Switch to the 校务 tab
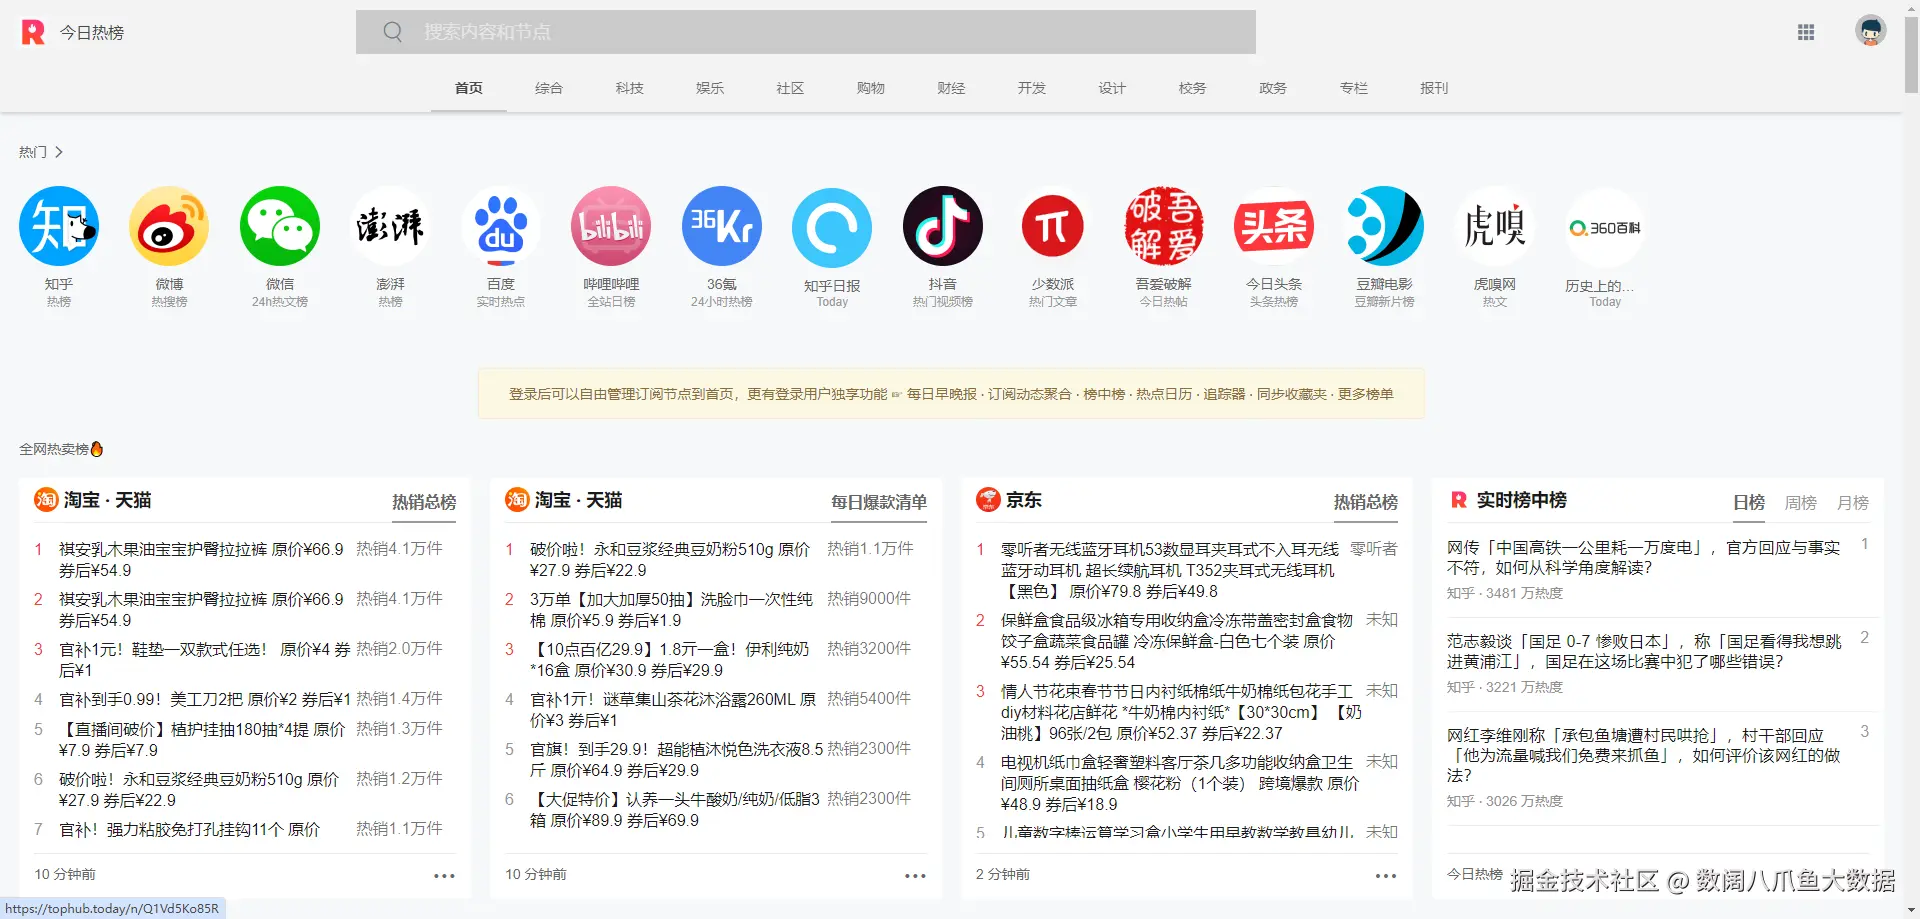The width and height of the screenshot is (1920, 919). click(x=1192, y=88)
